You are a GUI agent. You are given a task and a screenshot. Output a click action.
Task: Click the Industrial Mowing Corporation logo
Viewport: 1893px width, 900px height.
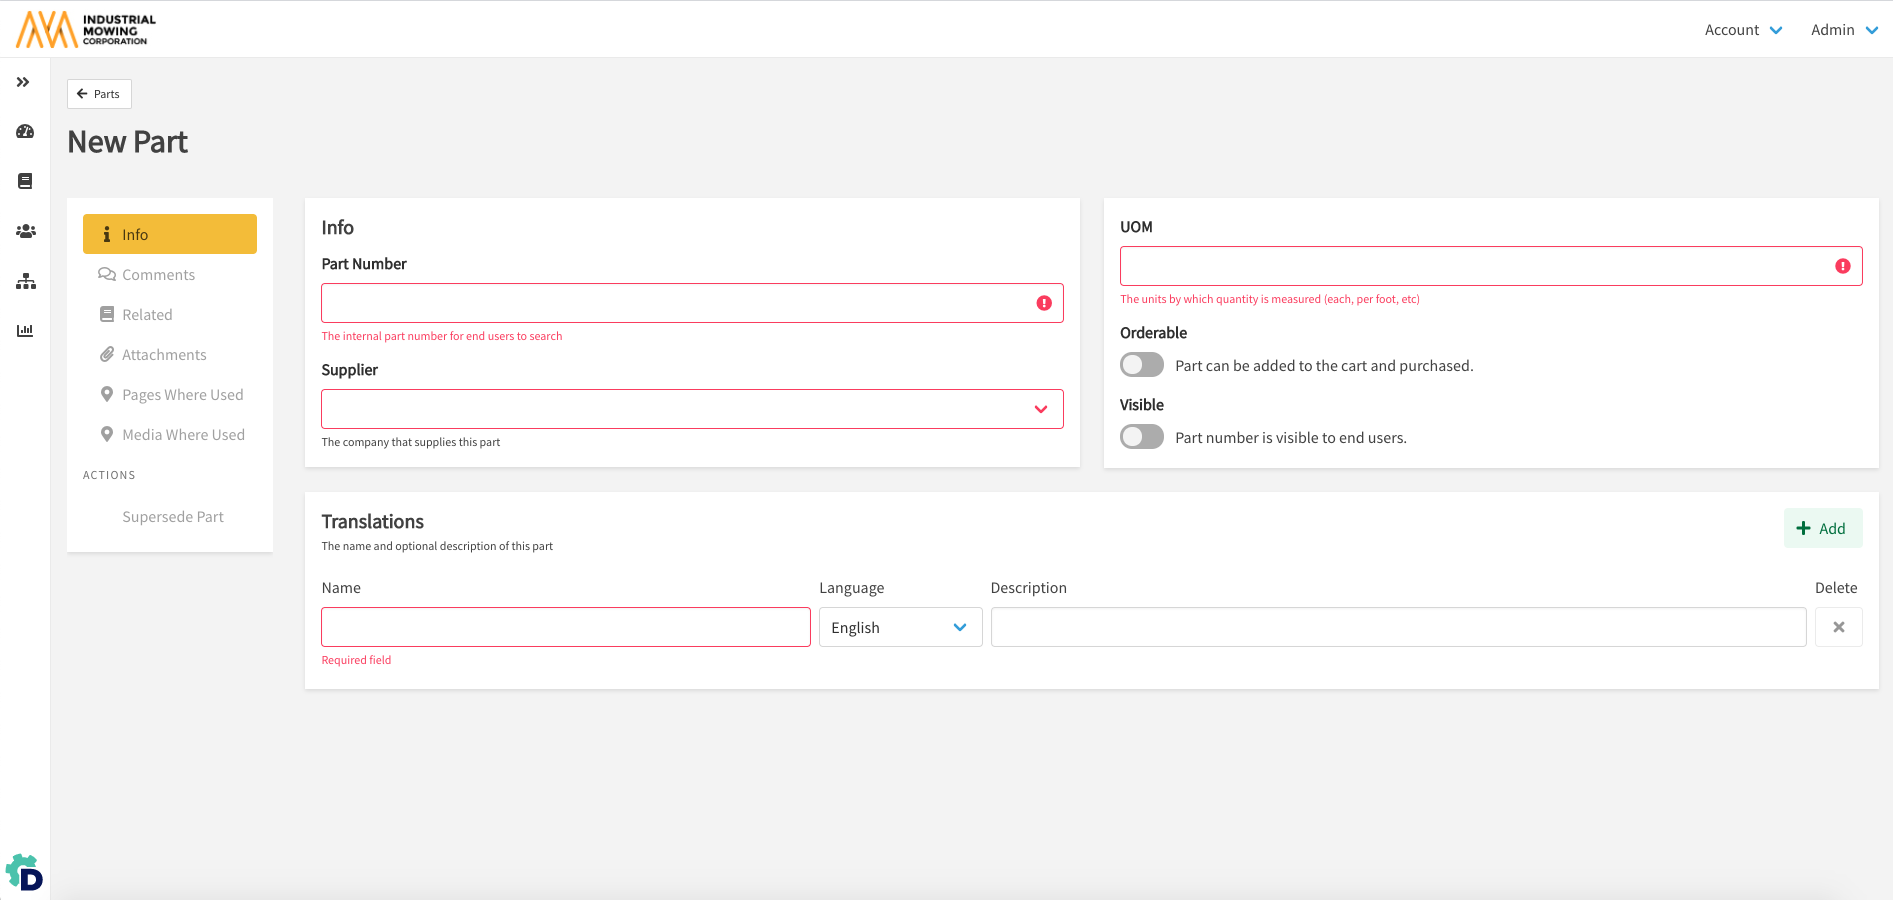pyautogui.click(x=87, y=30)
